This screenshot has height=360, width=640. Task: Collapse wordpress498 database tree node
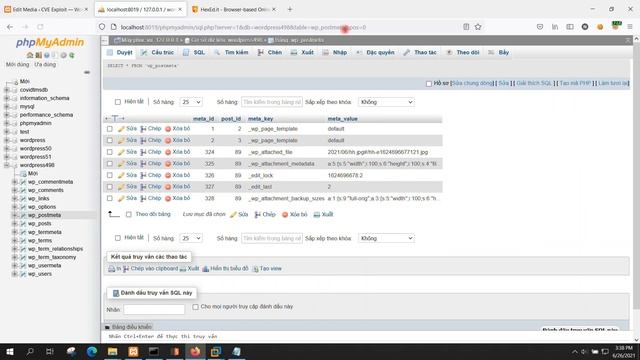[7, 165]
